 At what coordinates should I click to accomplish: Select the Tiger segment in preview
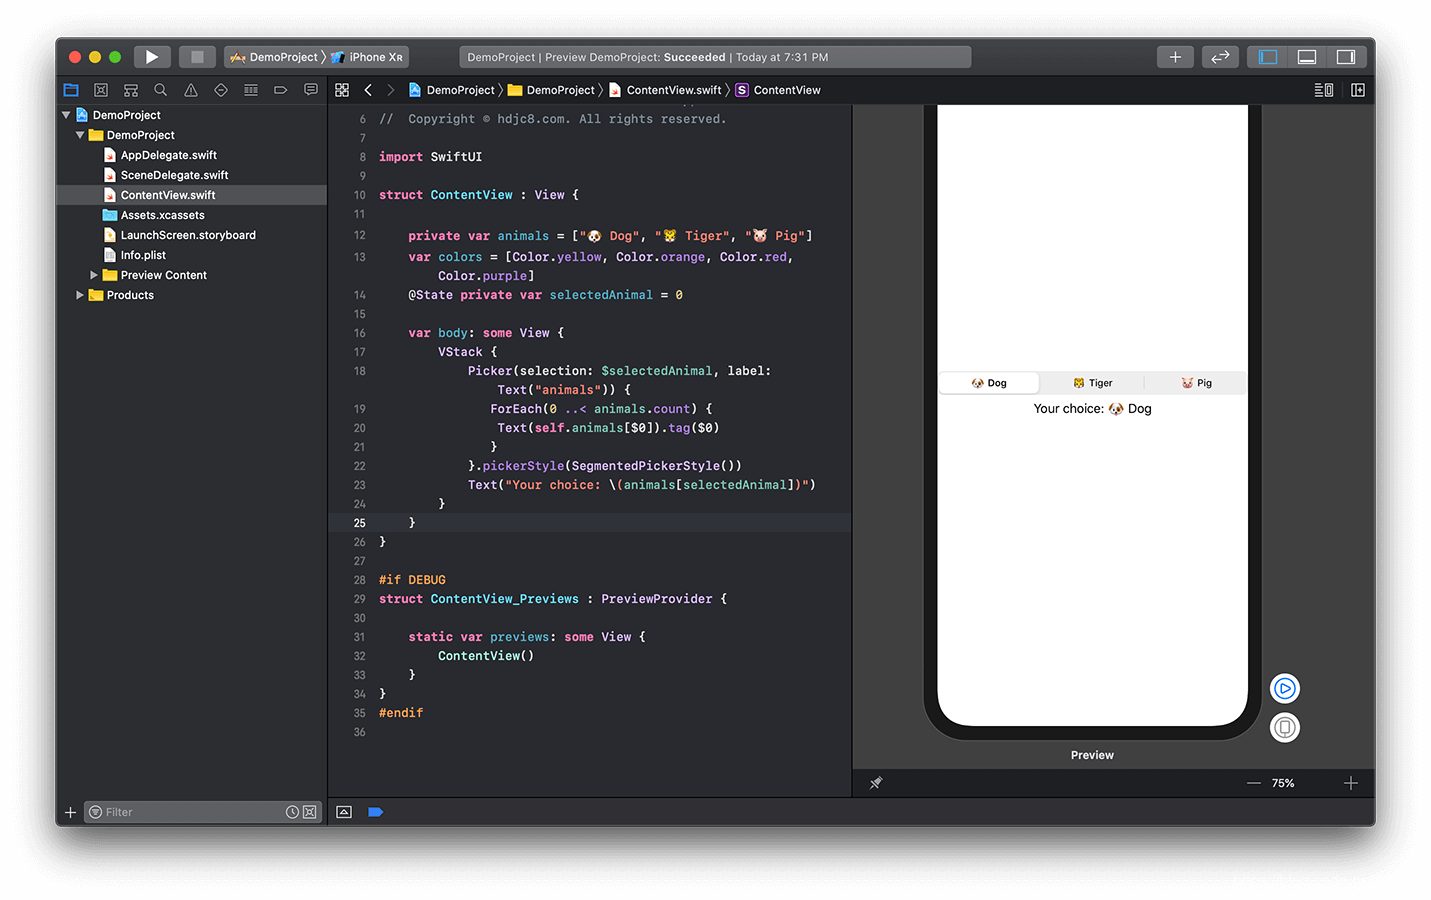coord(1092,383)
